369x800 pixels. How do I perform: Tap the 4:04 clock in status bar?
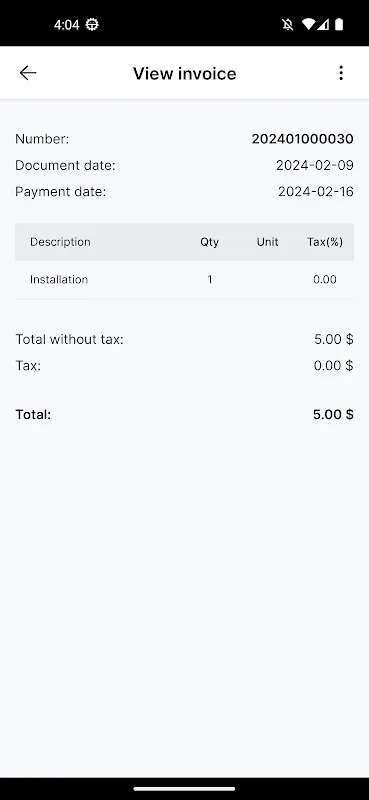67,24
